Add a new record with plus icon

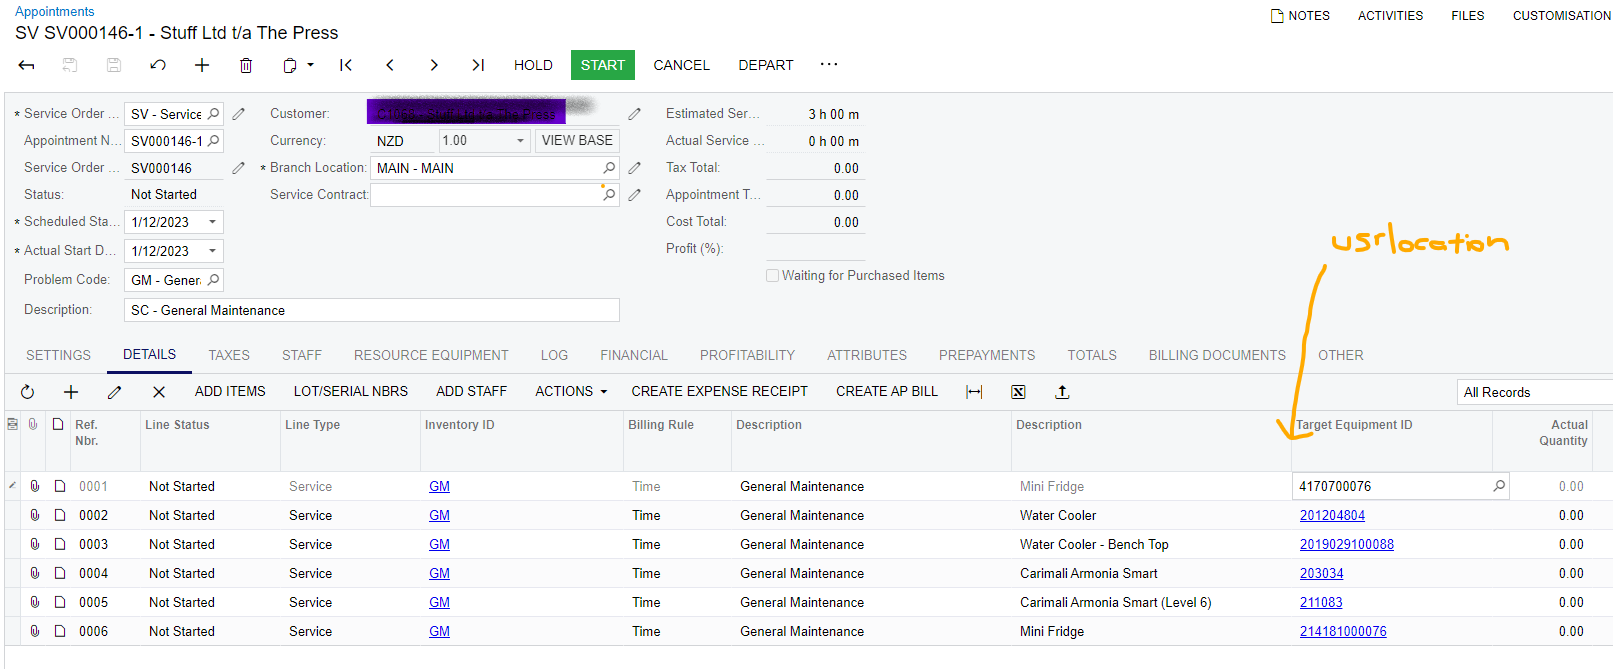pos(202,65)
